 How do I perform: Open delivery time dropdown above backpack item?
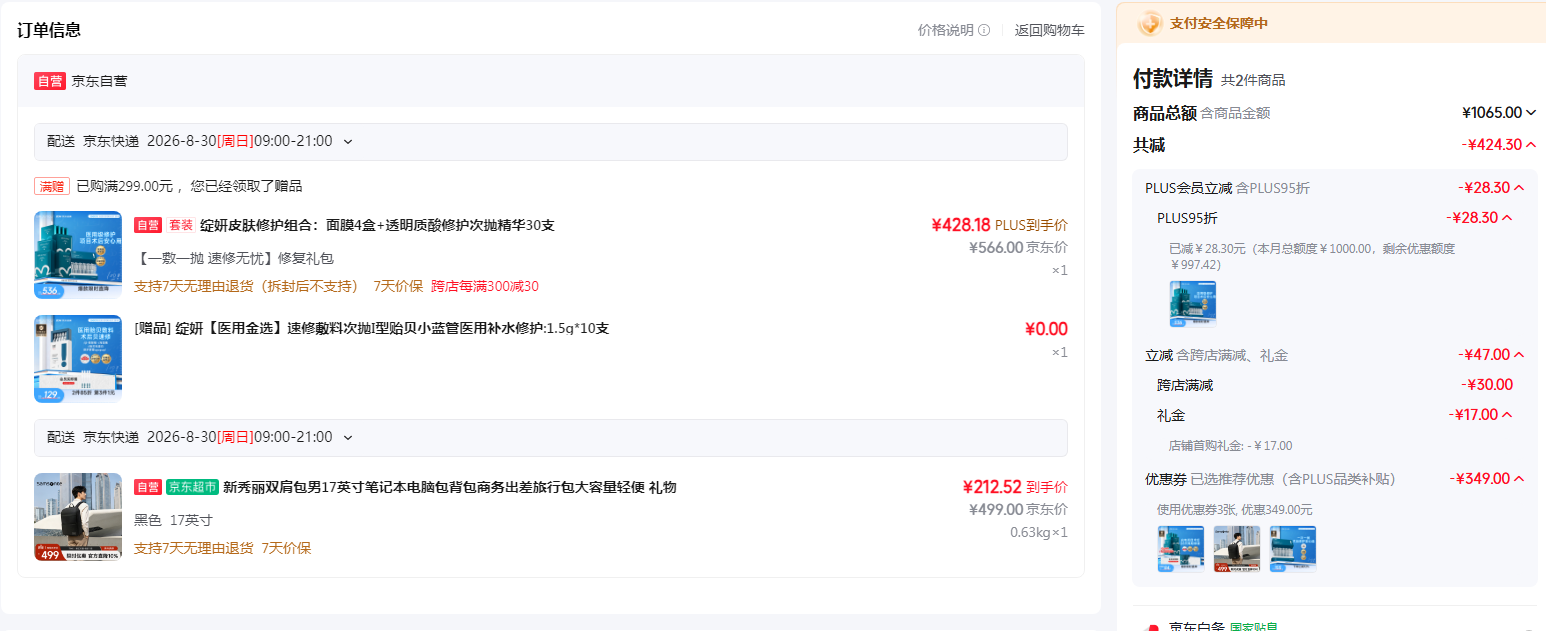point(348,438)
